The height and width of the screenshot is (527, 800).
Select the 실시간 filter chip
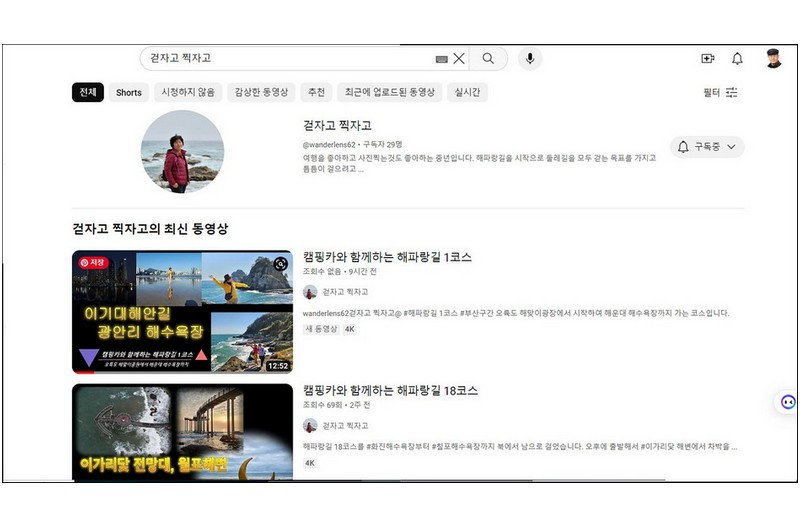point(467,92)
